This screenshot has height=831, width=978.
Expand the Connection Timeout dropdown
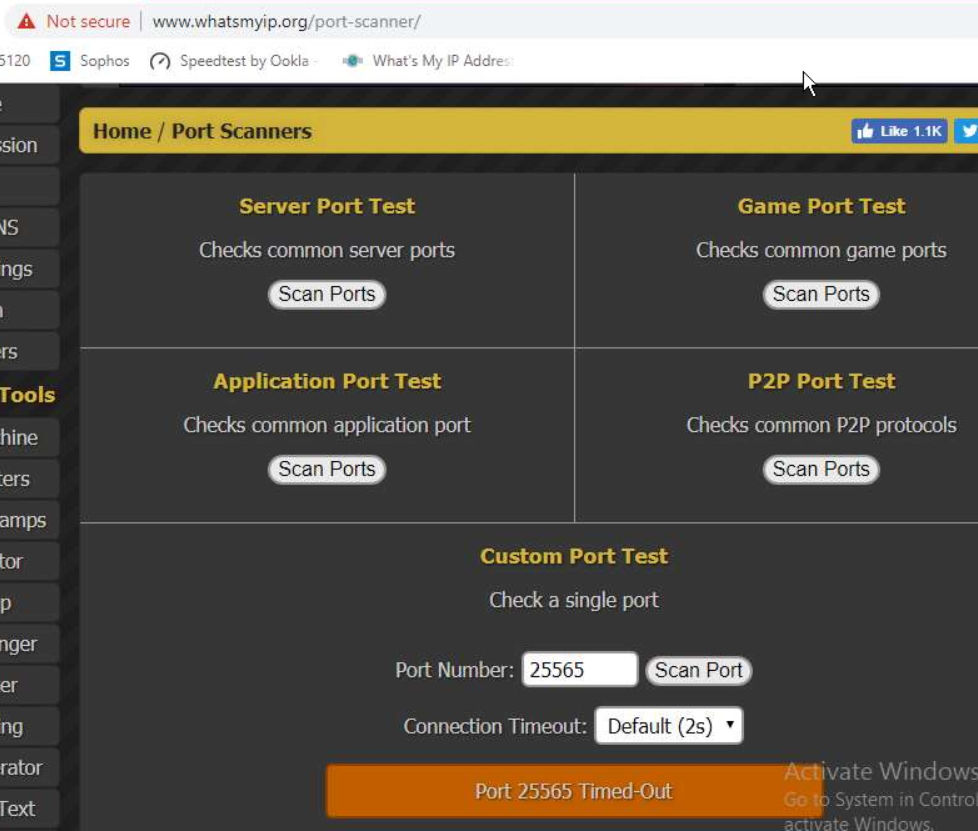click(x=669, y=726)
